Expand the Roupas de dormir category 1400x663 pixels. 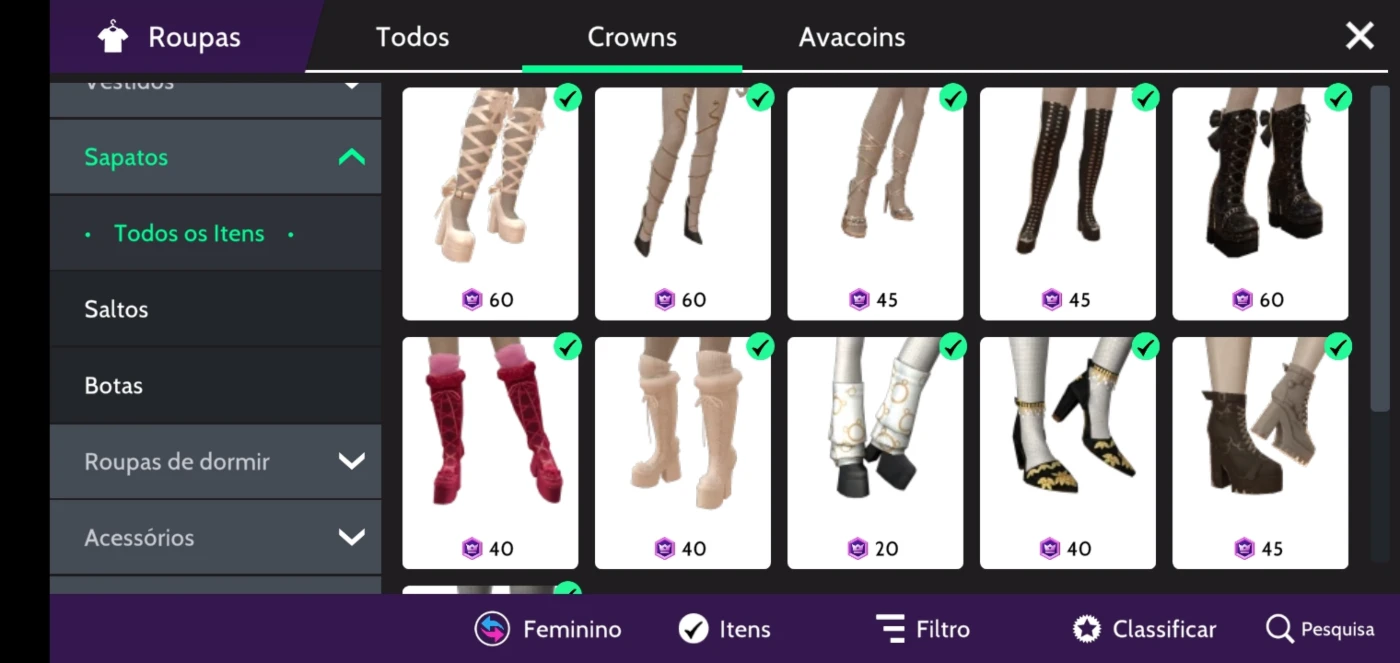(215, 462)
